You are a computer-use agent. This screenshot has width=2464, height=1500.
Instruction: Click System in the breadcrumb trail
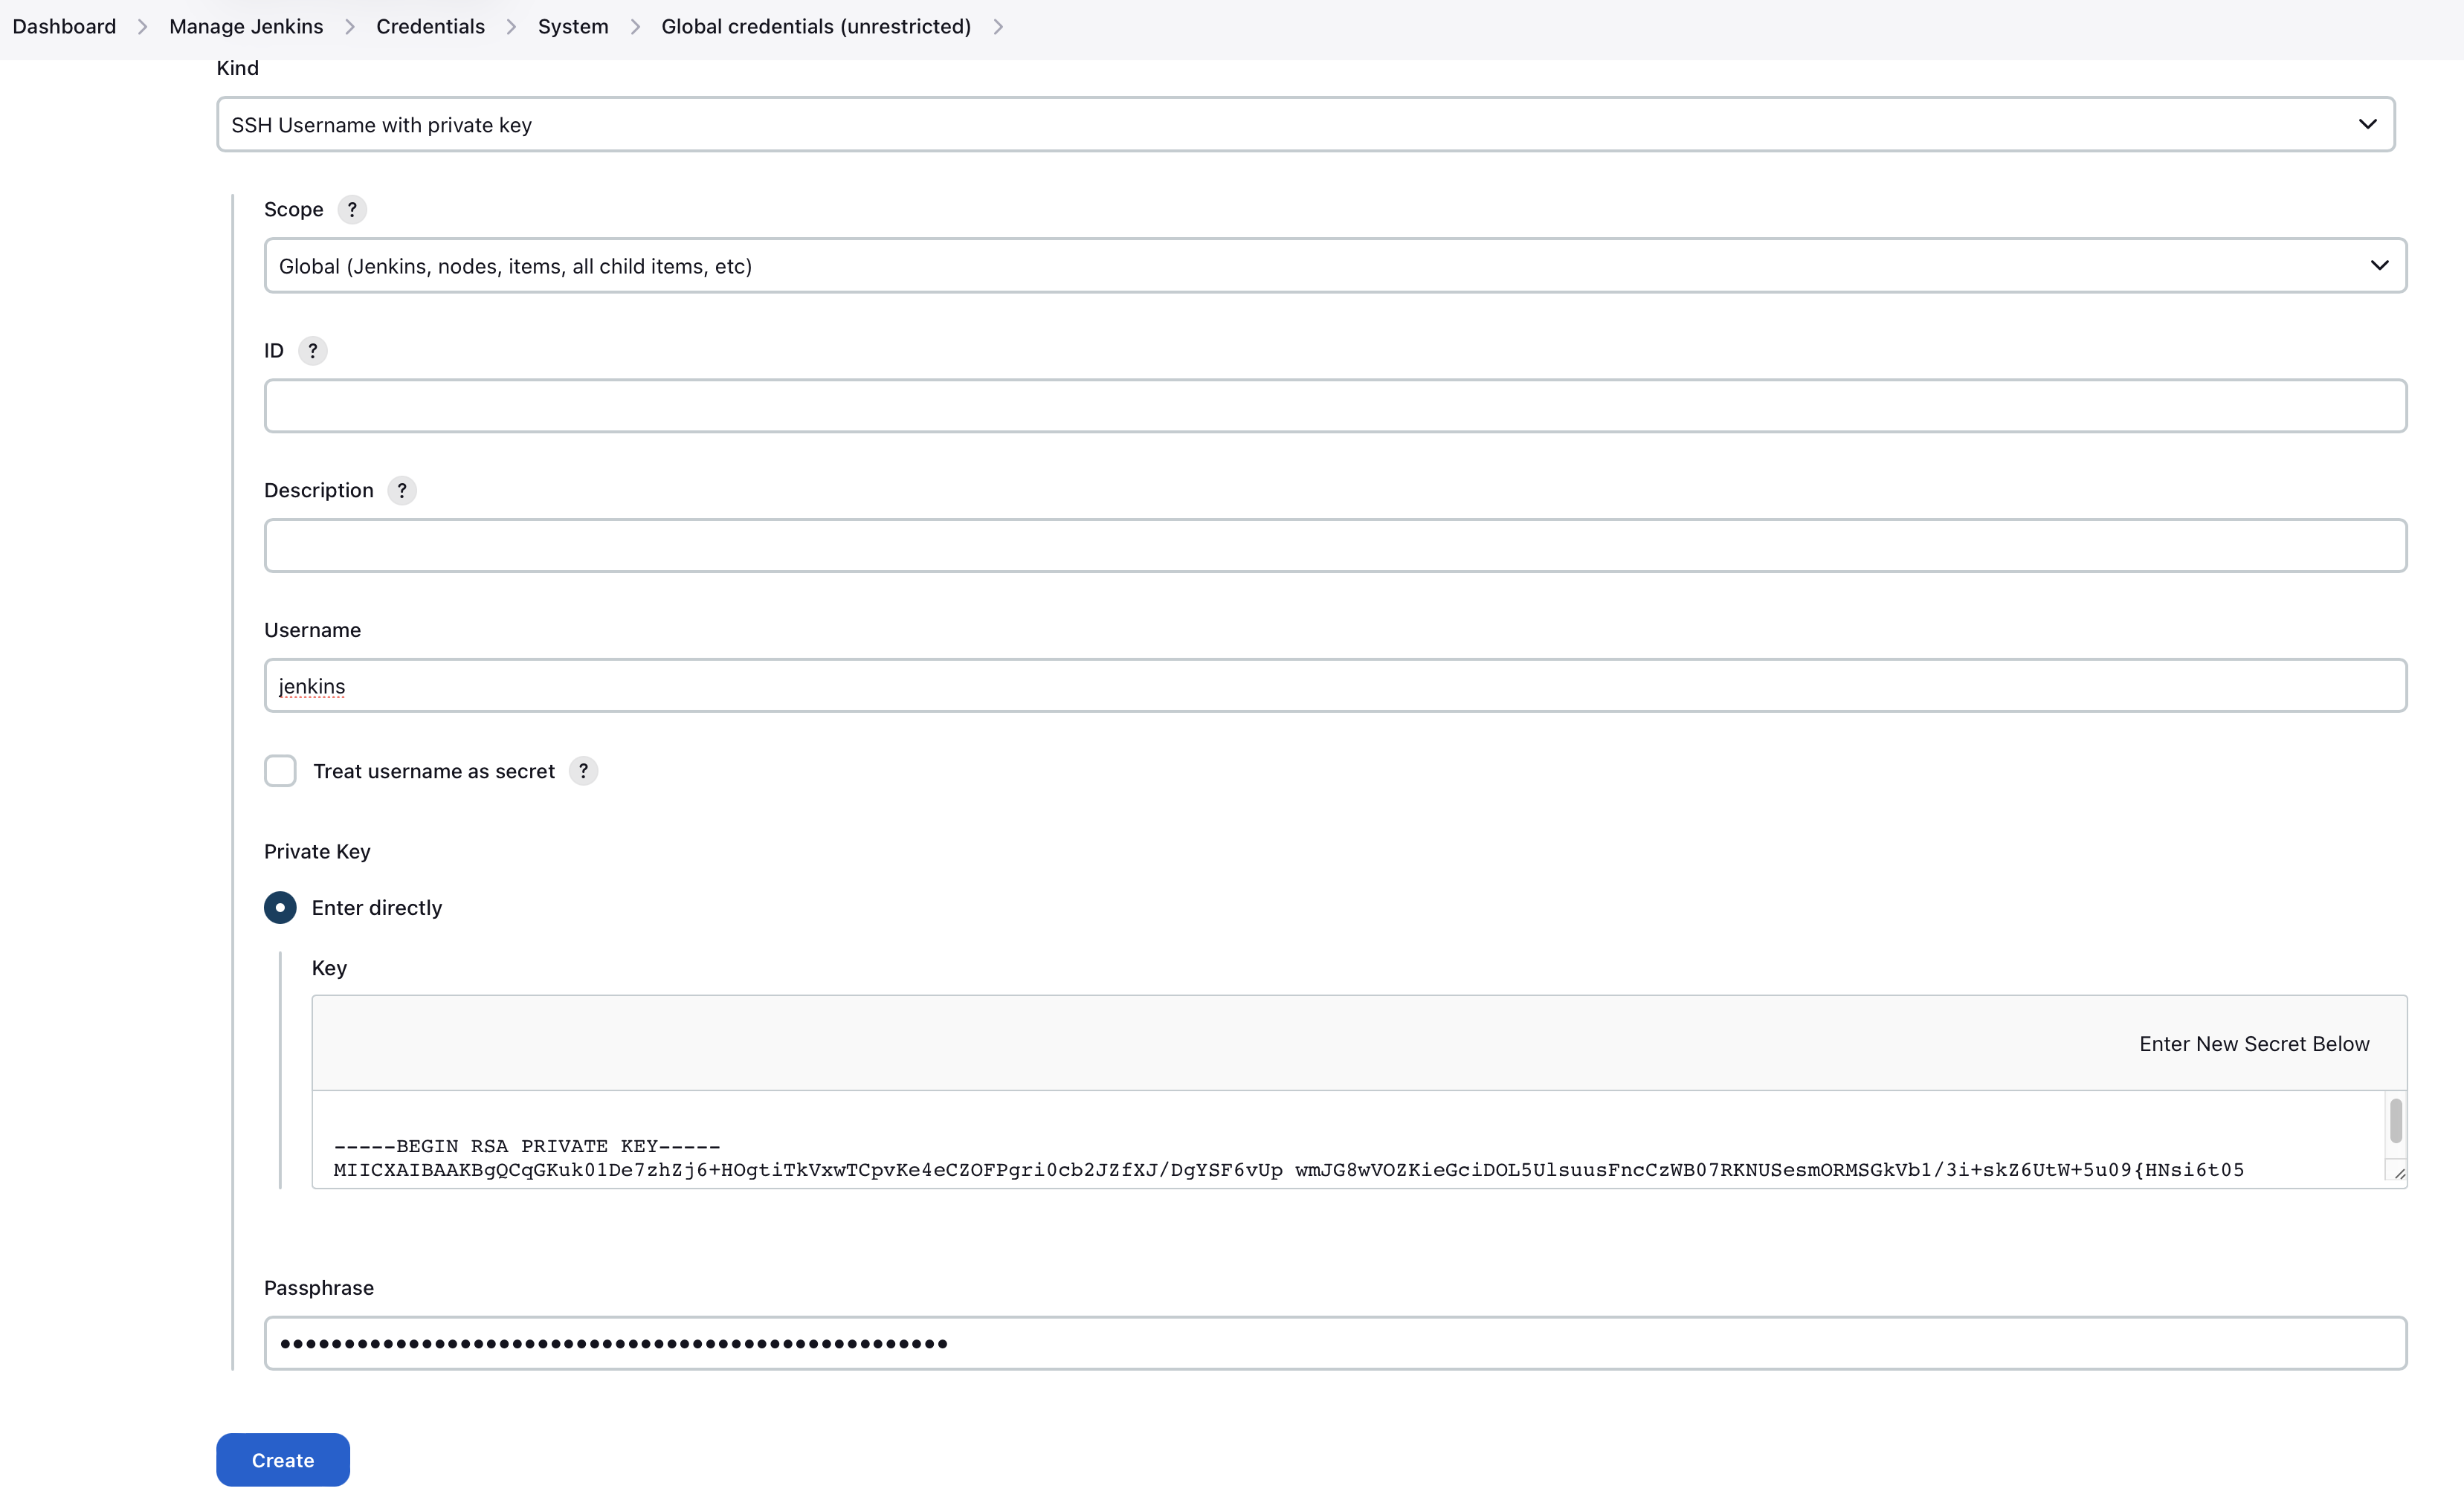tap(572, 26)
